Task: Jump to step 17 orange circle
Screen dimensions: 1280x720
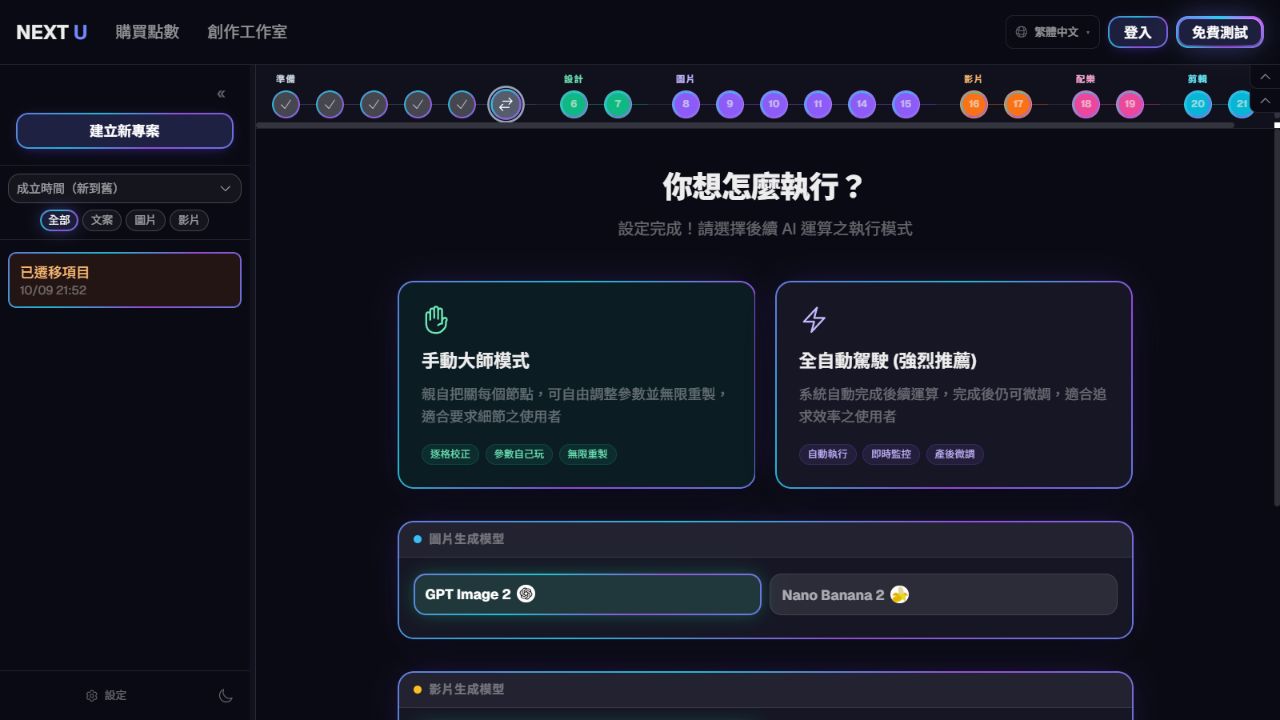Action: [1018, 104]
